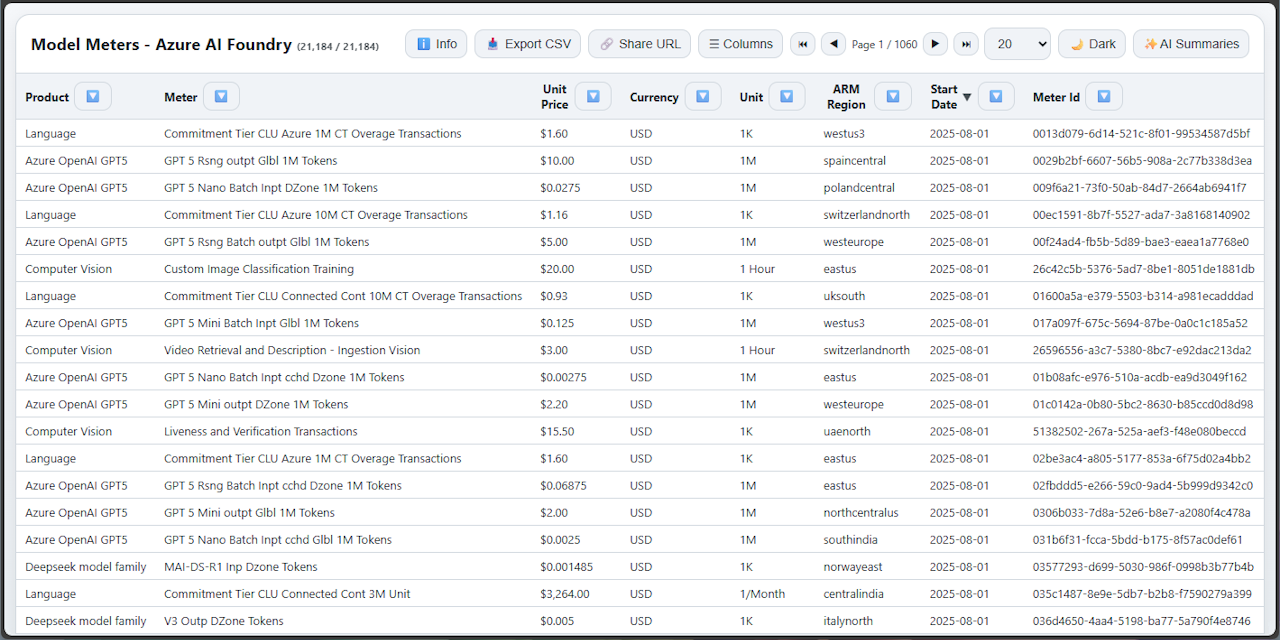
Task: Open the Unit Price column filter icon
Action: (x=593, y=96)
